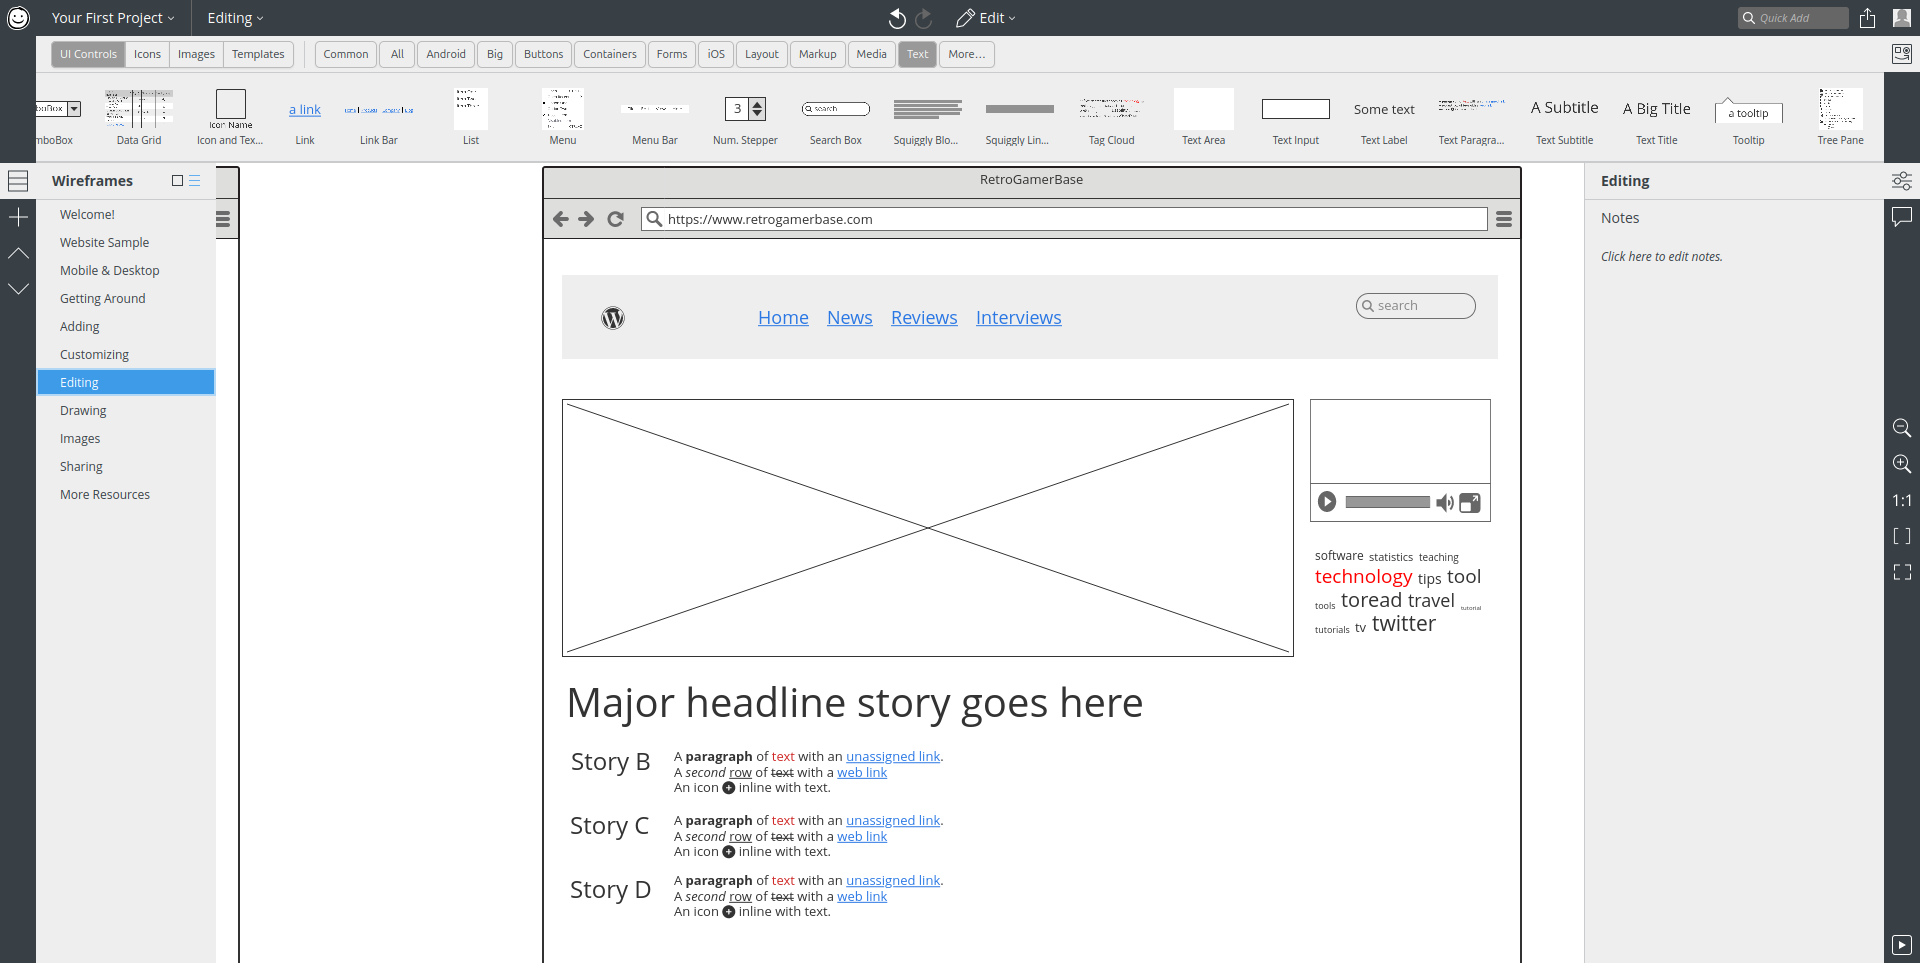Filter library by Common category
1920x963 pixels.
[346, 54]
